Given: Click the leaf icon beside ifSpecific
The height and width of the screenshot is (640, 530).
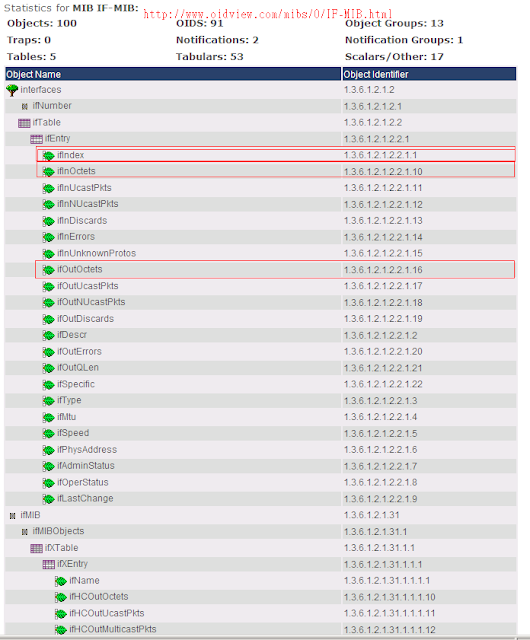Looking at the screenshot, I should tap(49, 384).
